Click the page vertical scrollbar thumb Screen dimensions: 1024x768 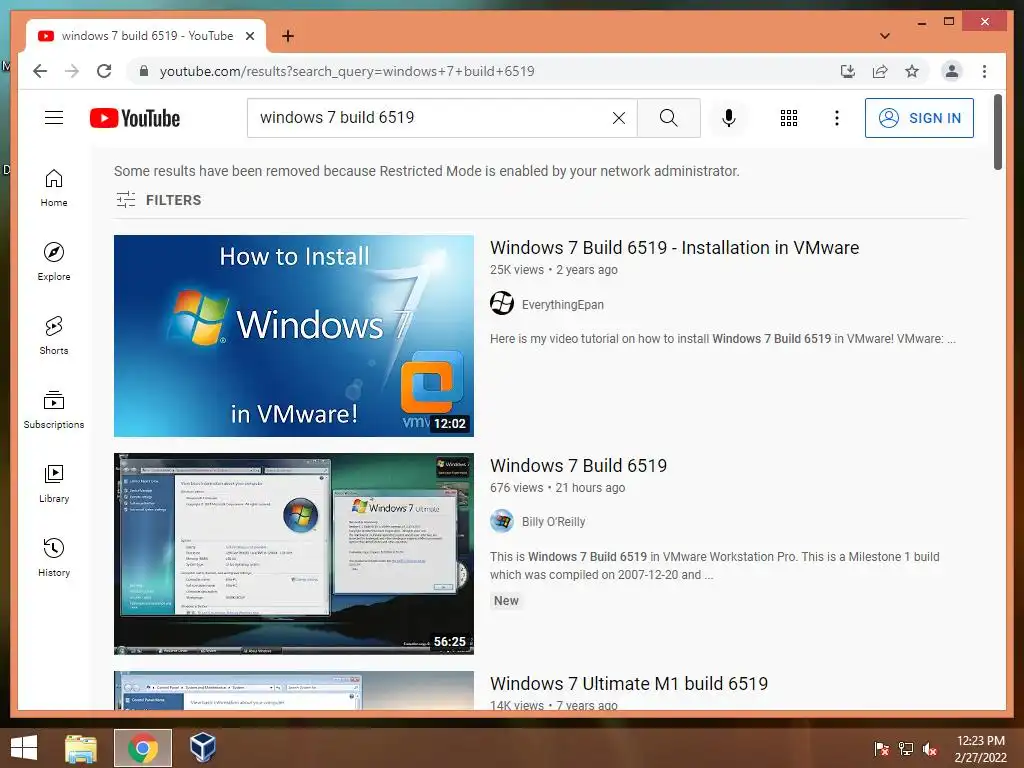(997, 133)
